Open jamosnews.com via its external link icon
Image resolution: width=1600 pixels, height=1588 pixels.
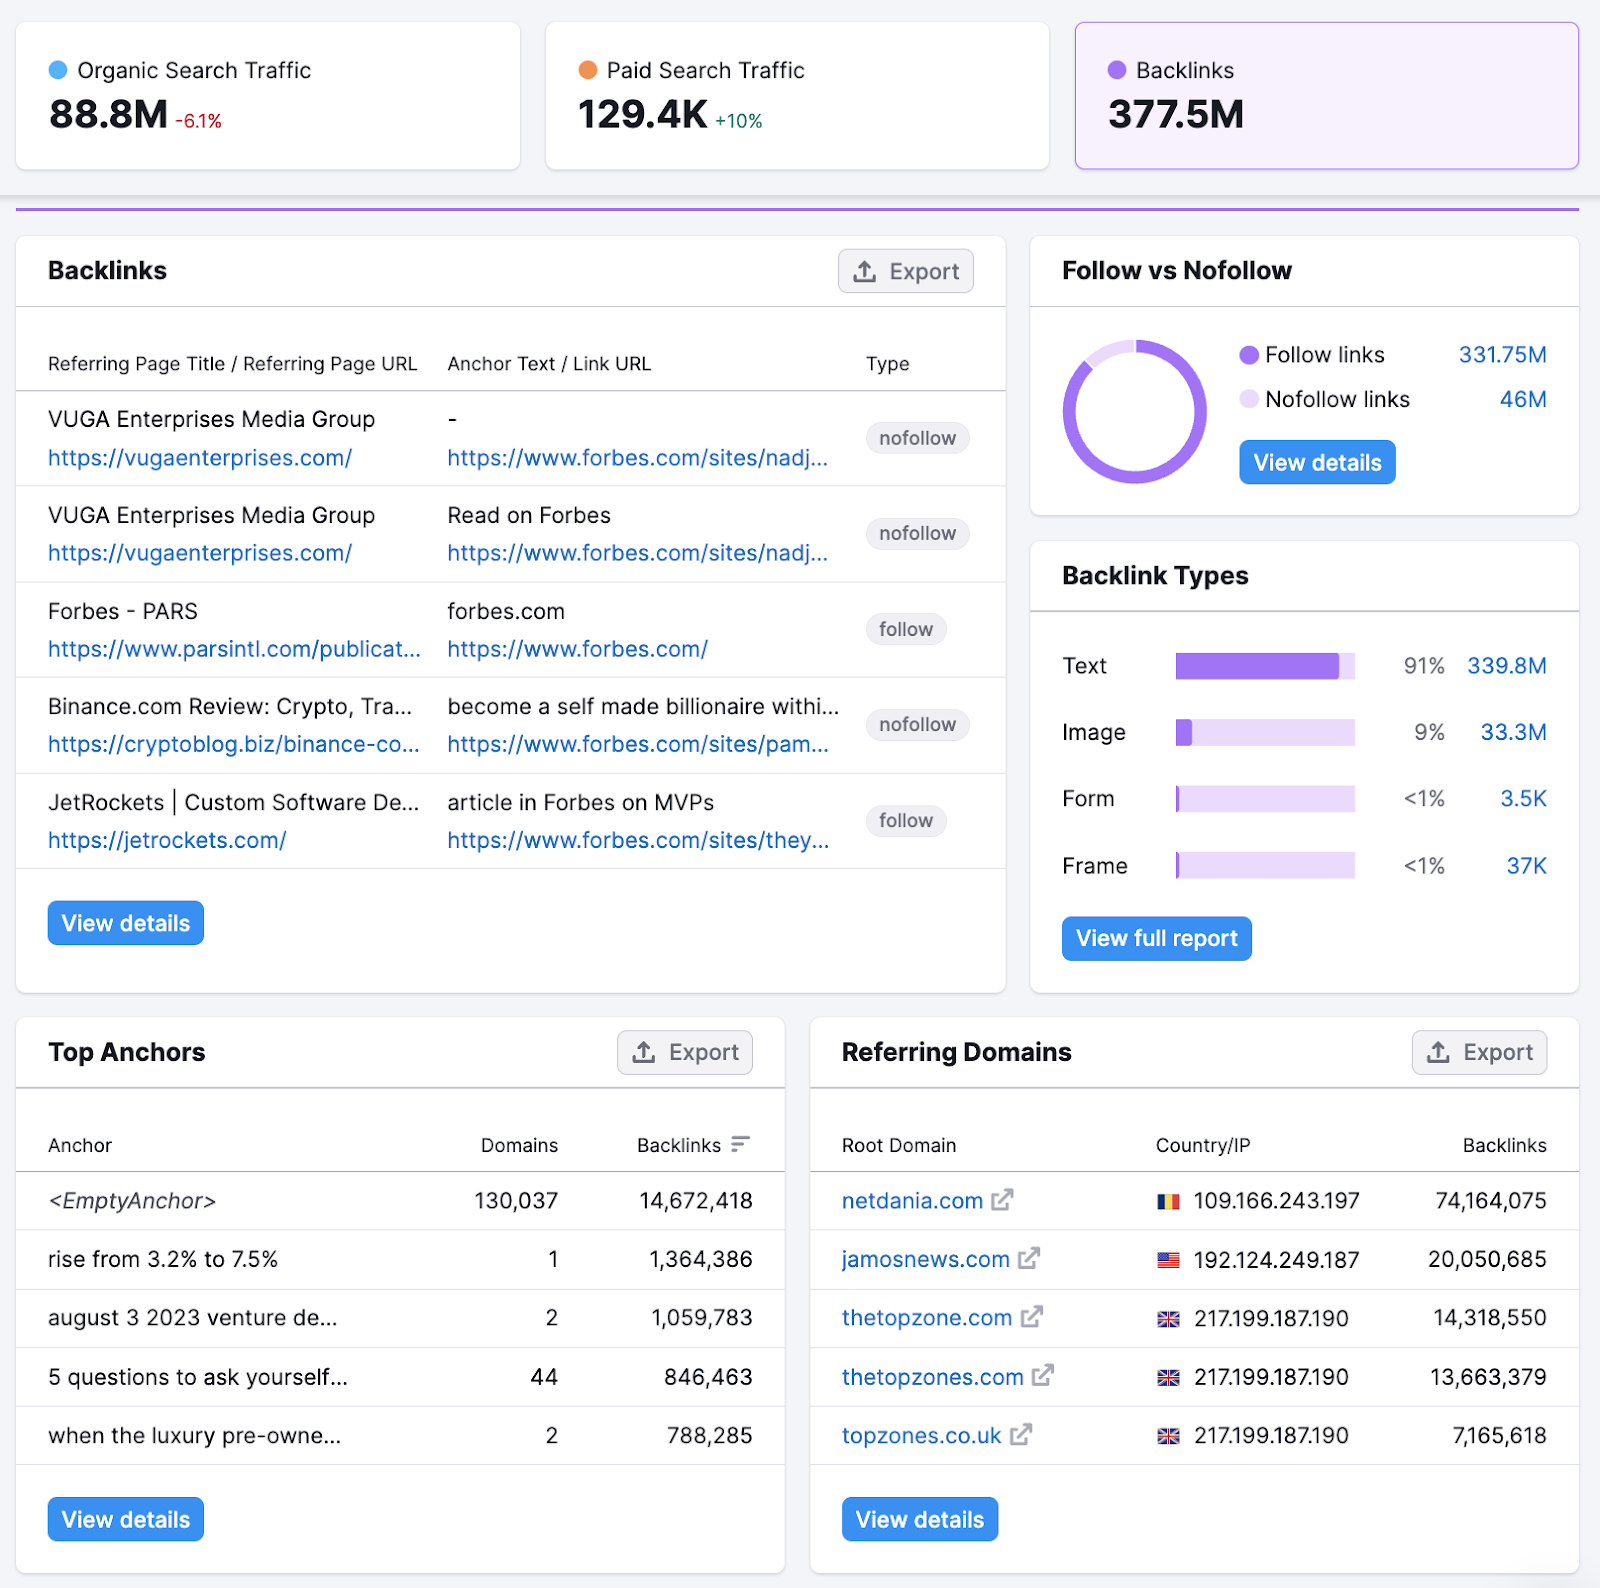click(x=1030, y=1259)
